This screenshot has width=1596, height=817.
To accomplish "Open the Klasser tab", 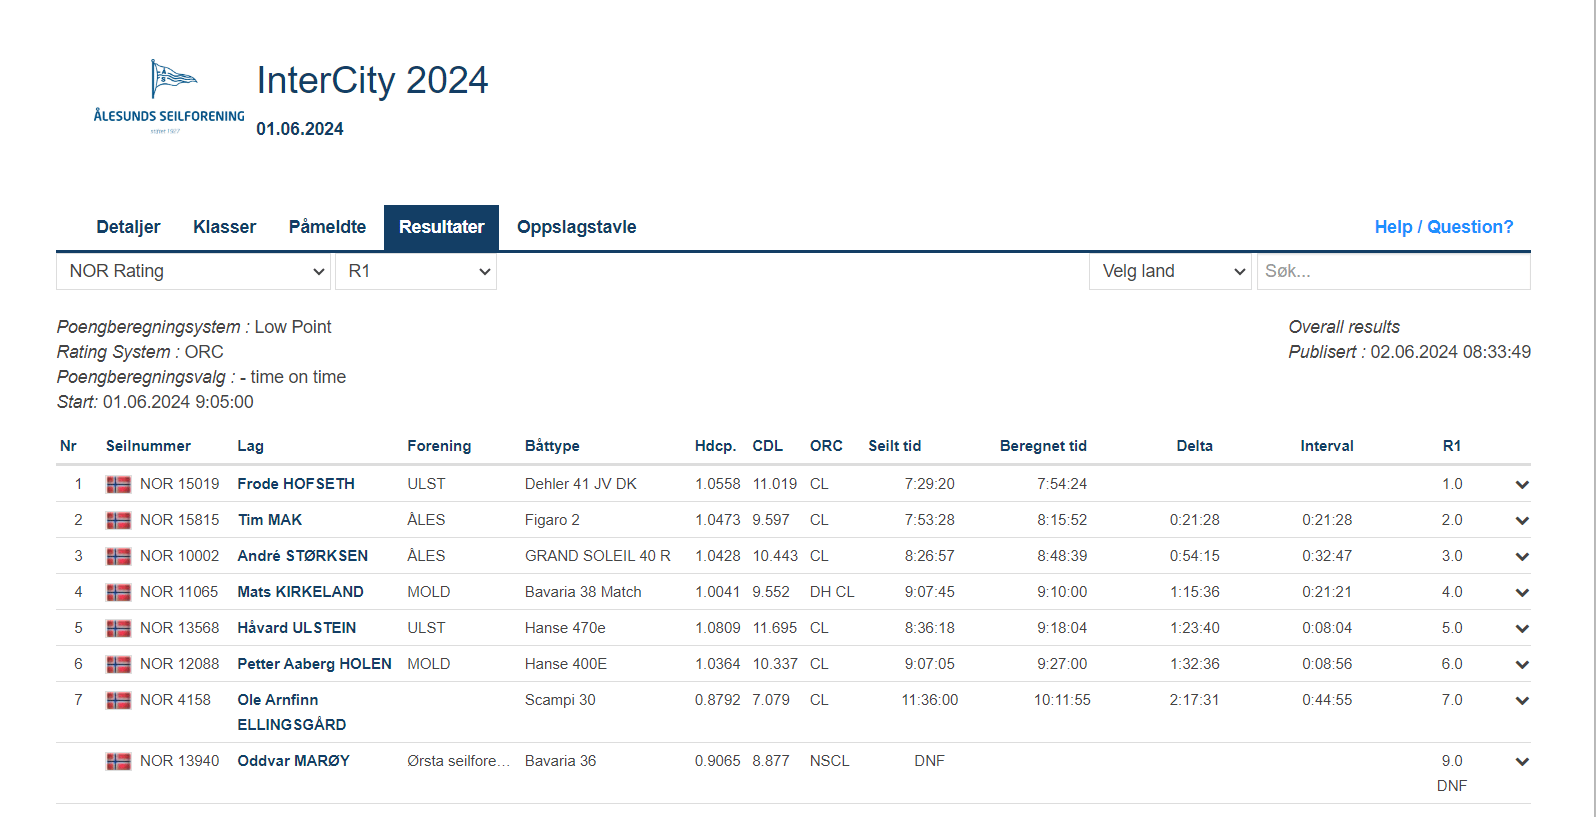I will click(x=224, y=227).
